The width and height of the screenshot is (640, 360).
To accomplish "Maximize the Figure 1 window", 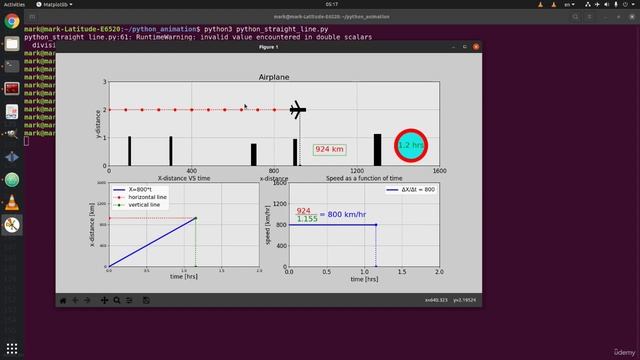I will click(464, 47).
